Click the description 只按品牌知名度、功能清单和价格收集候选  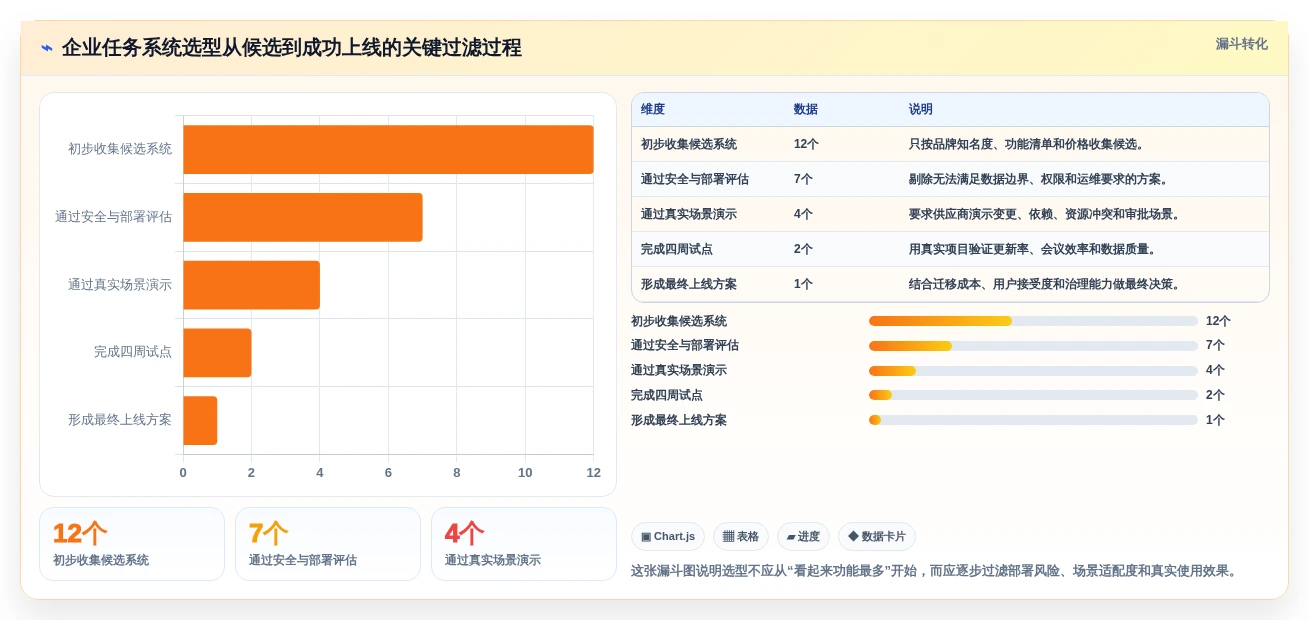1027,144
